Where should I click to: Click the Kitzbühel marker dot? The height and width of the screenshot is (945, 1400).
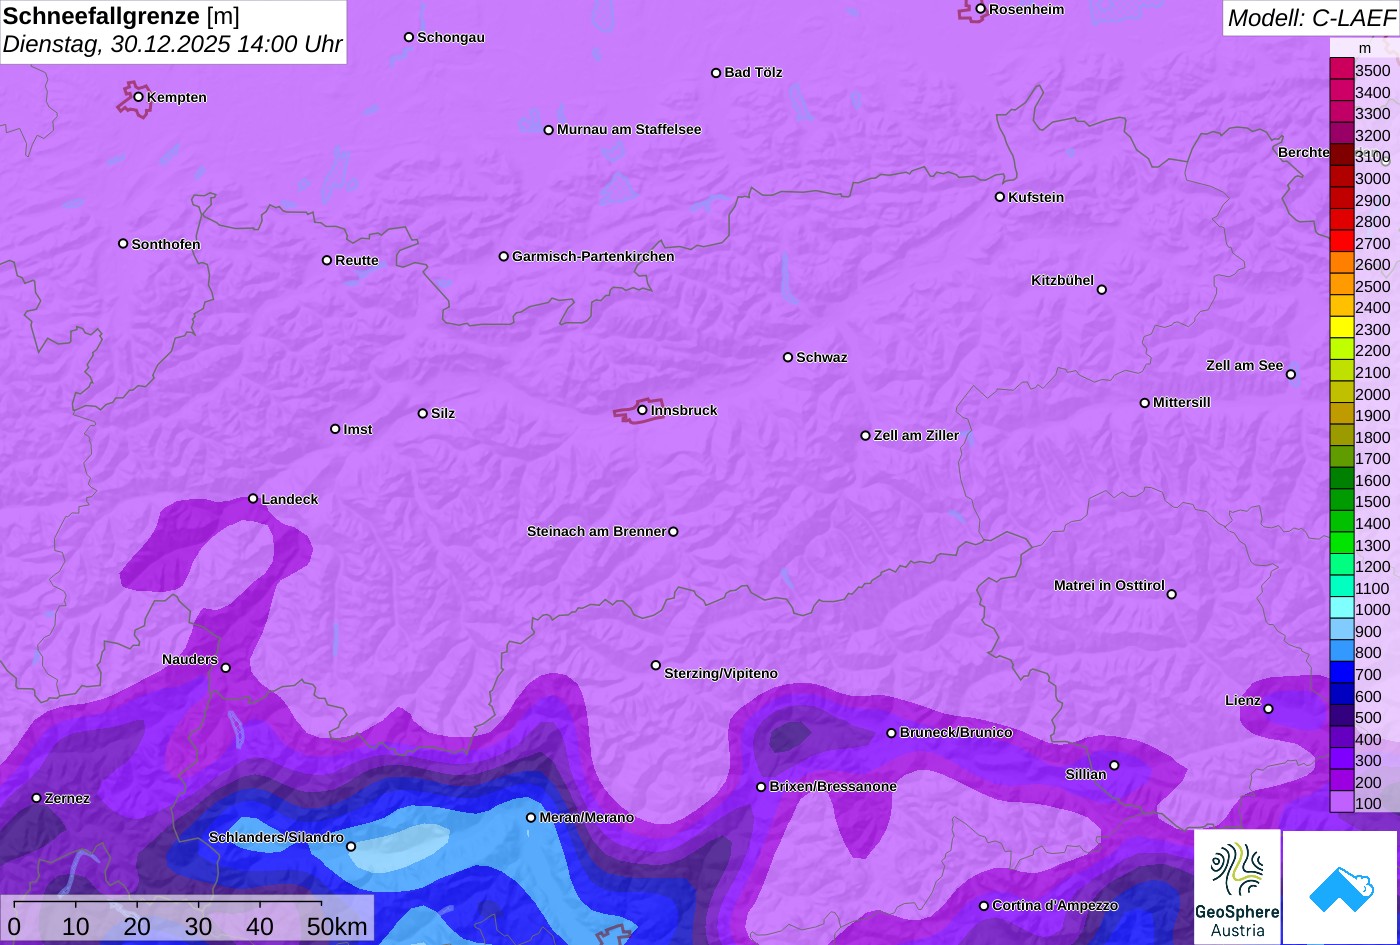point(1102,290)
